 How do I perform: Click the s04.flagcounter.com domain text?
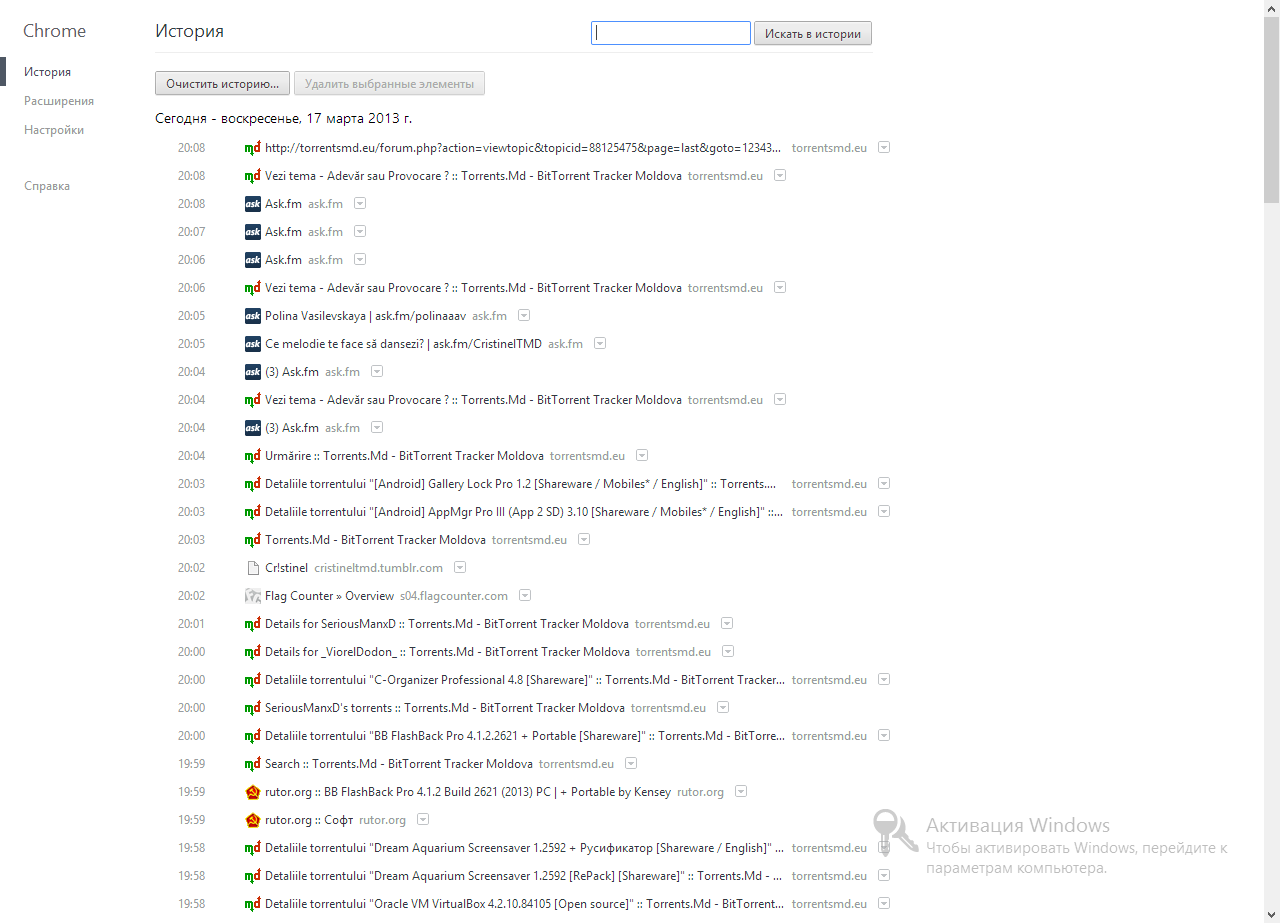454,596
